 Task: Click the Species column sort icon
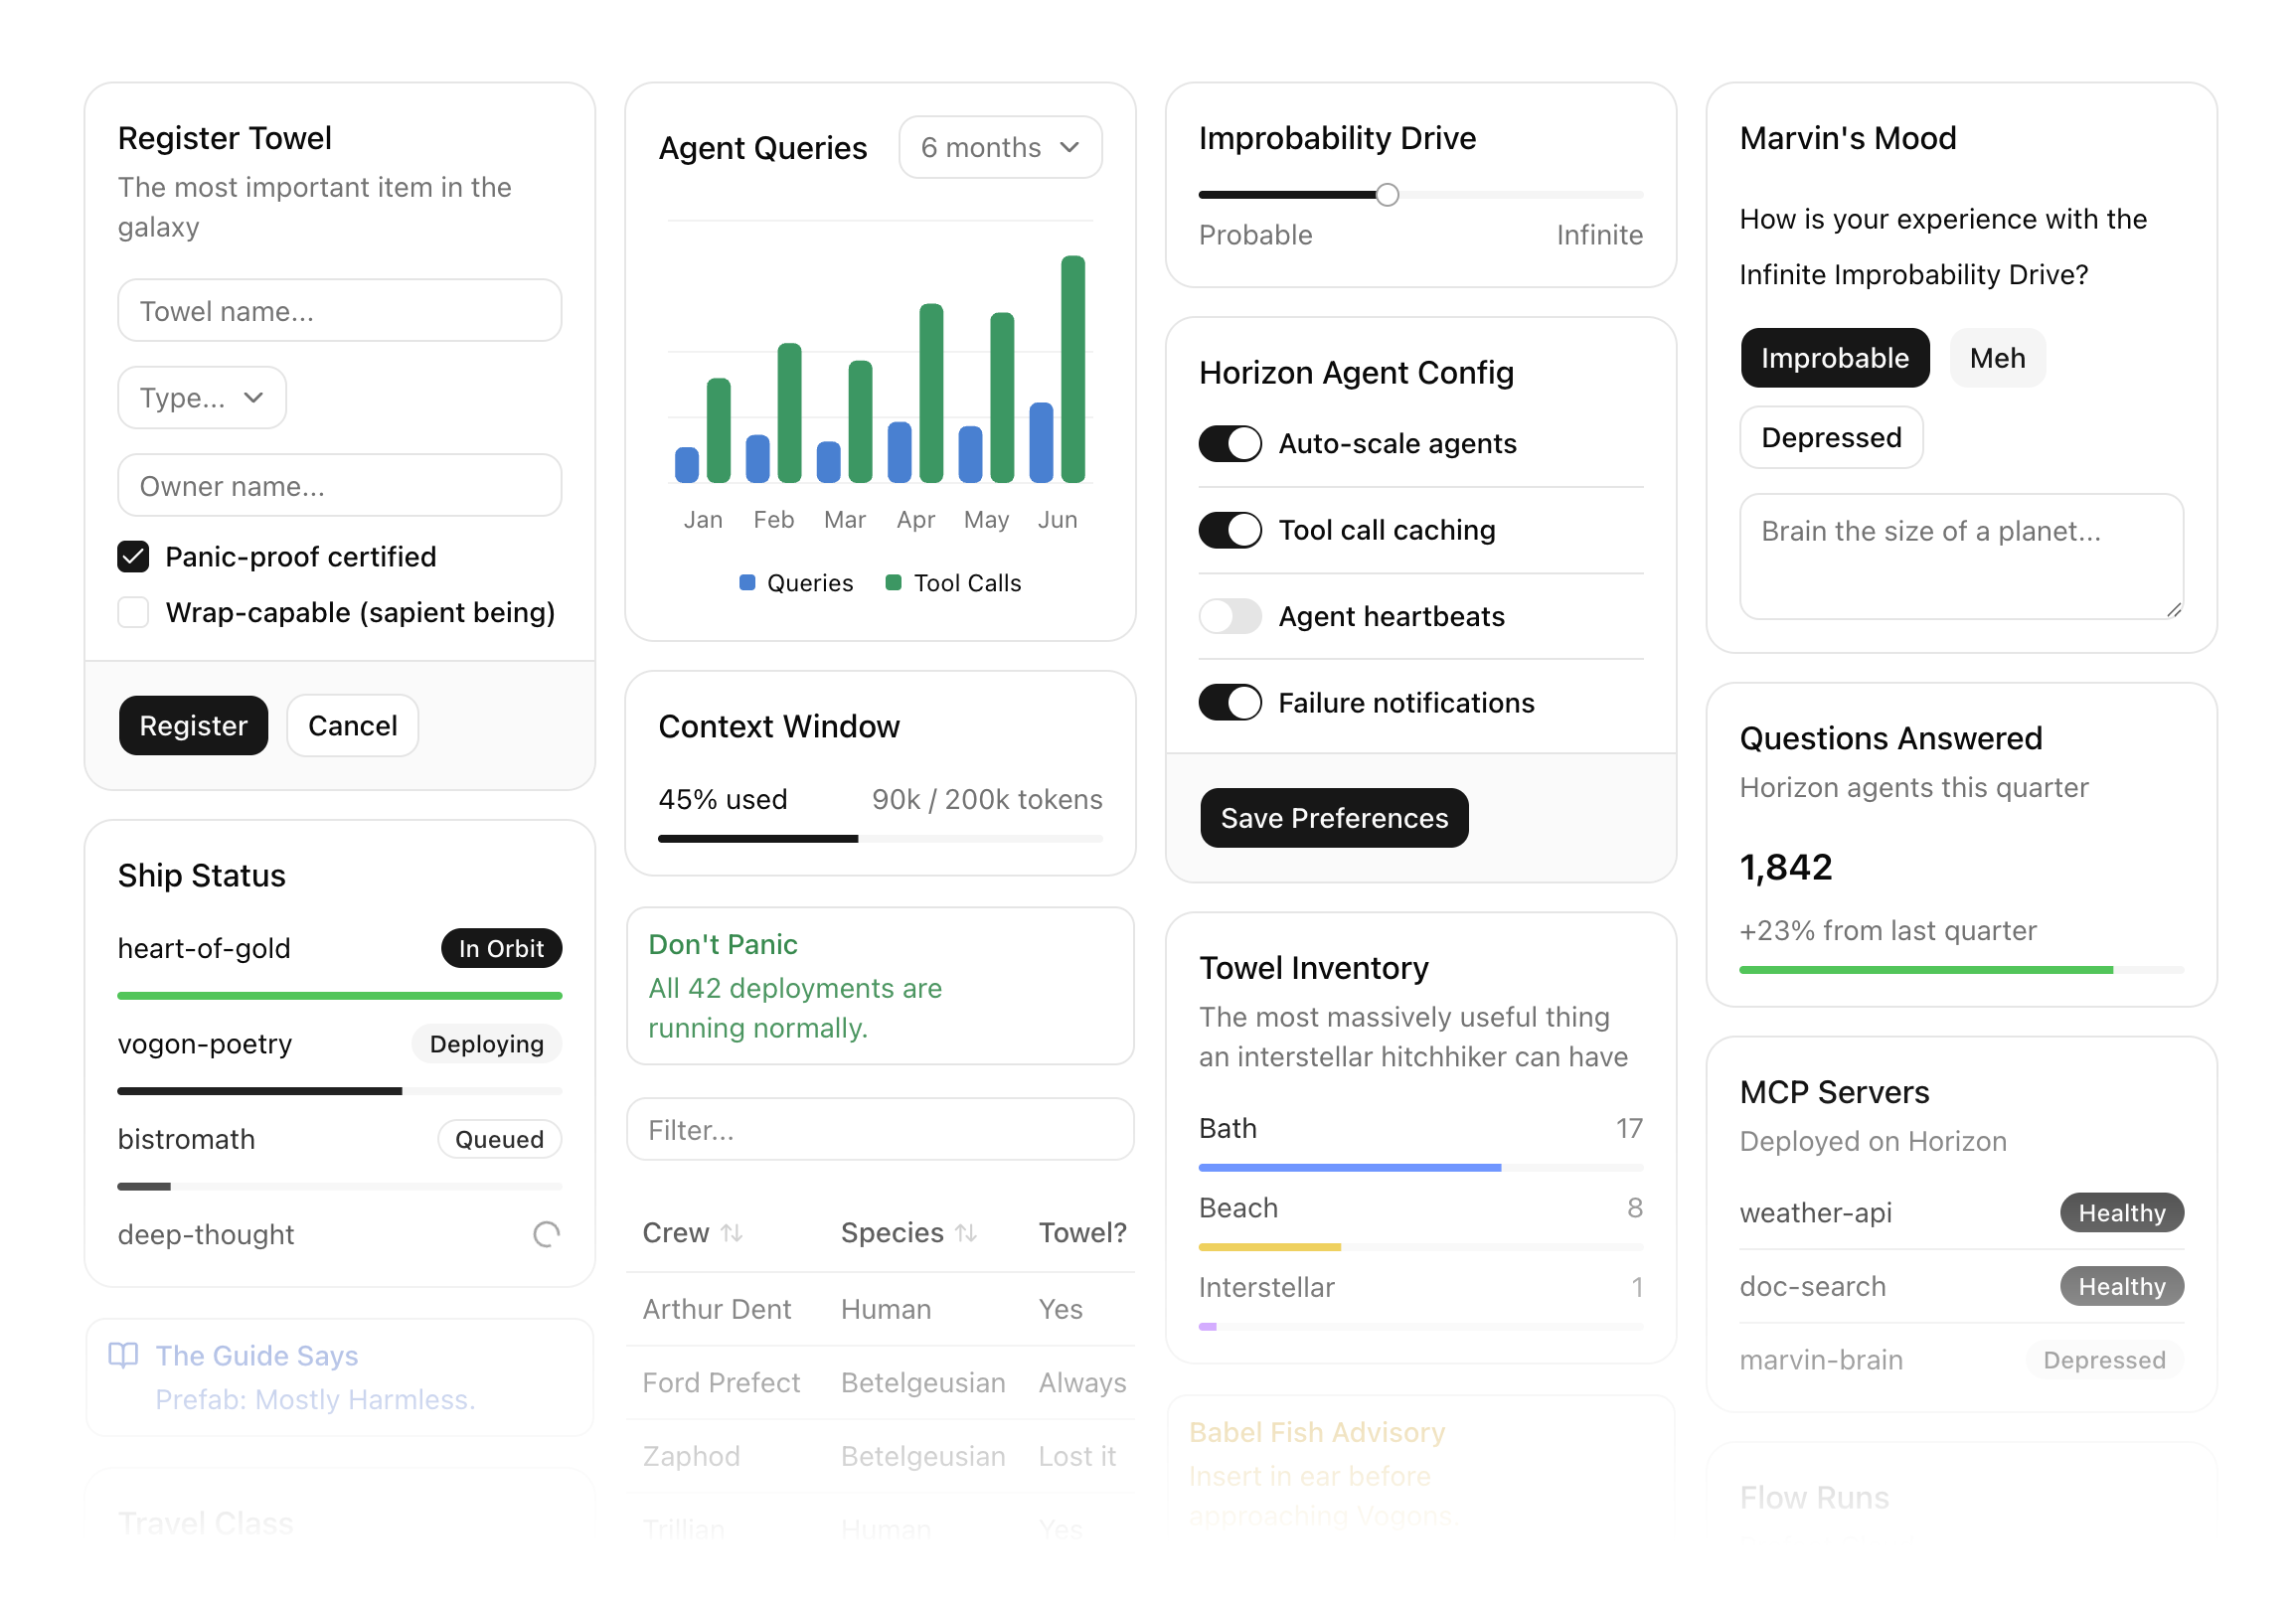[966, 1233]
